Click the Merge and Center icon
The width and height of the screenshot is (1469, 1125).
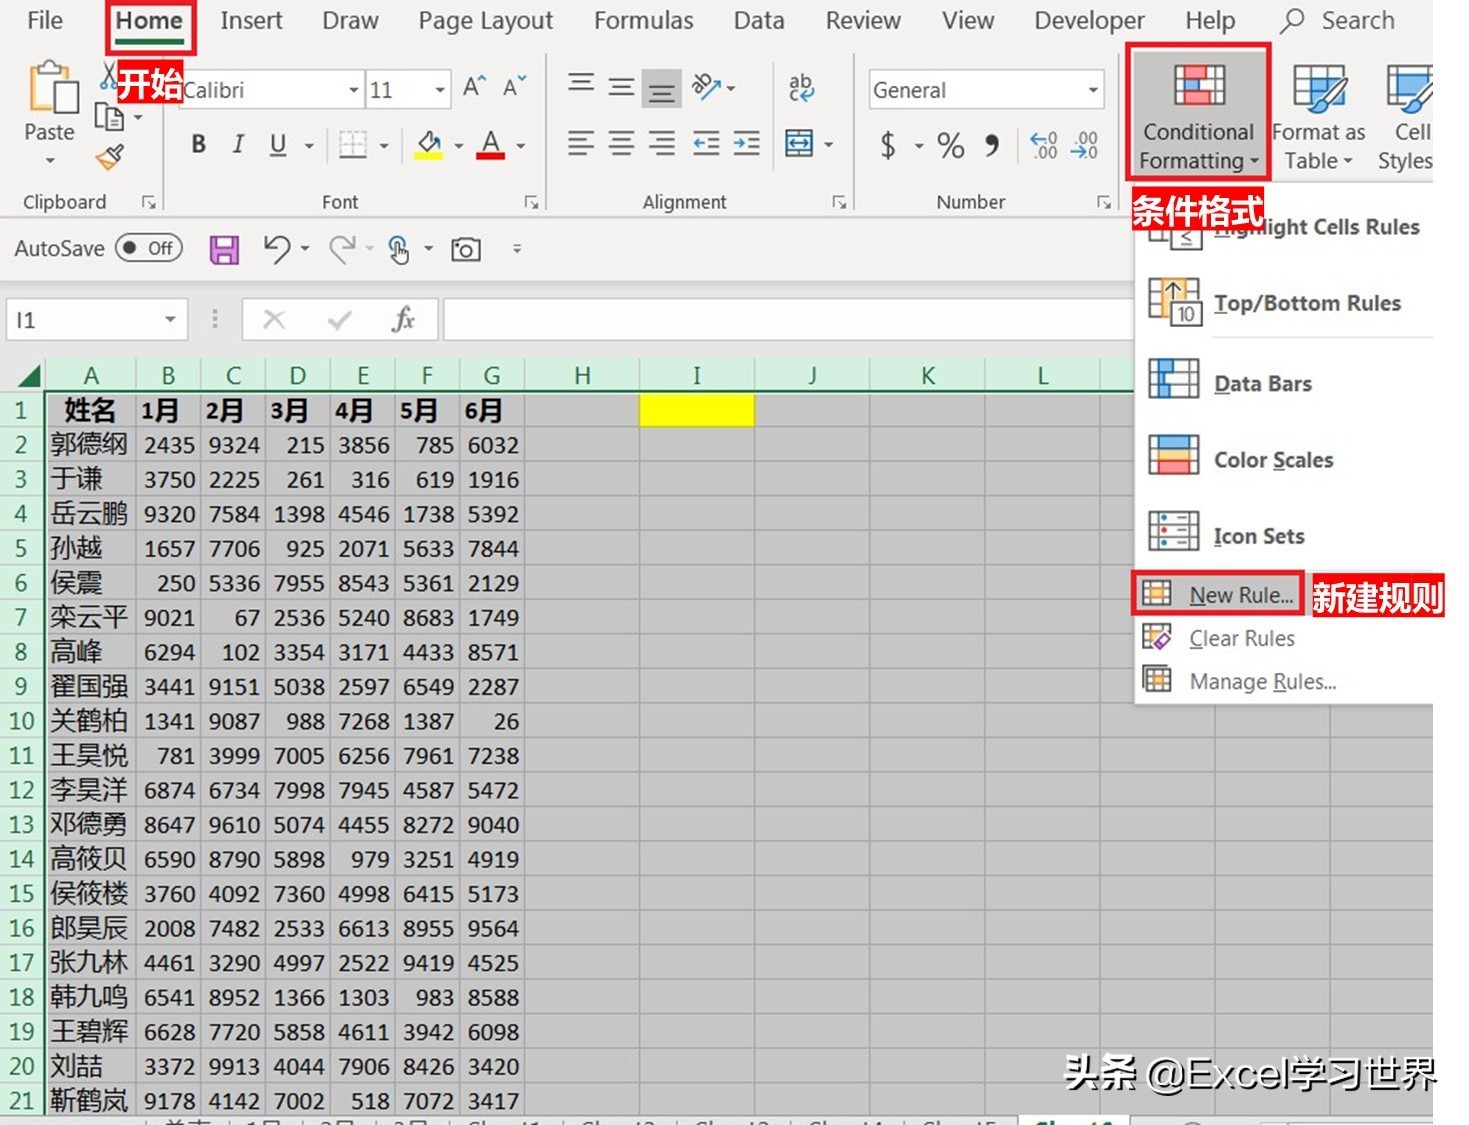pyautogui.click(x=799, y=144)
